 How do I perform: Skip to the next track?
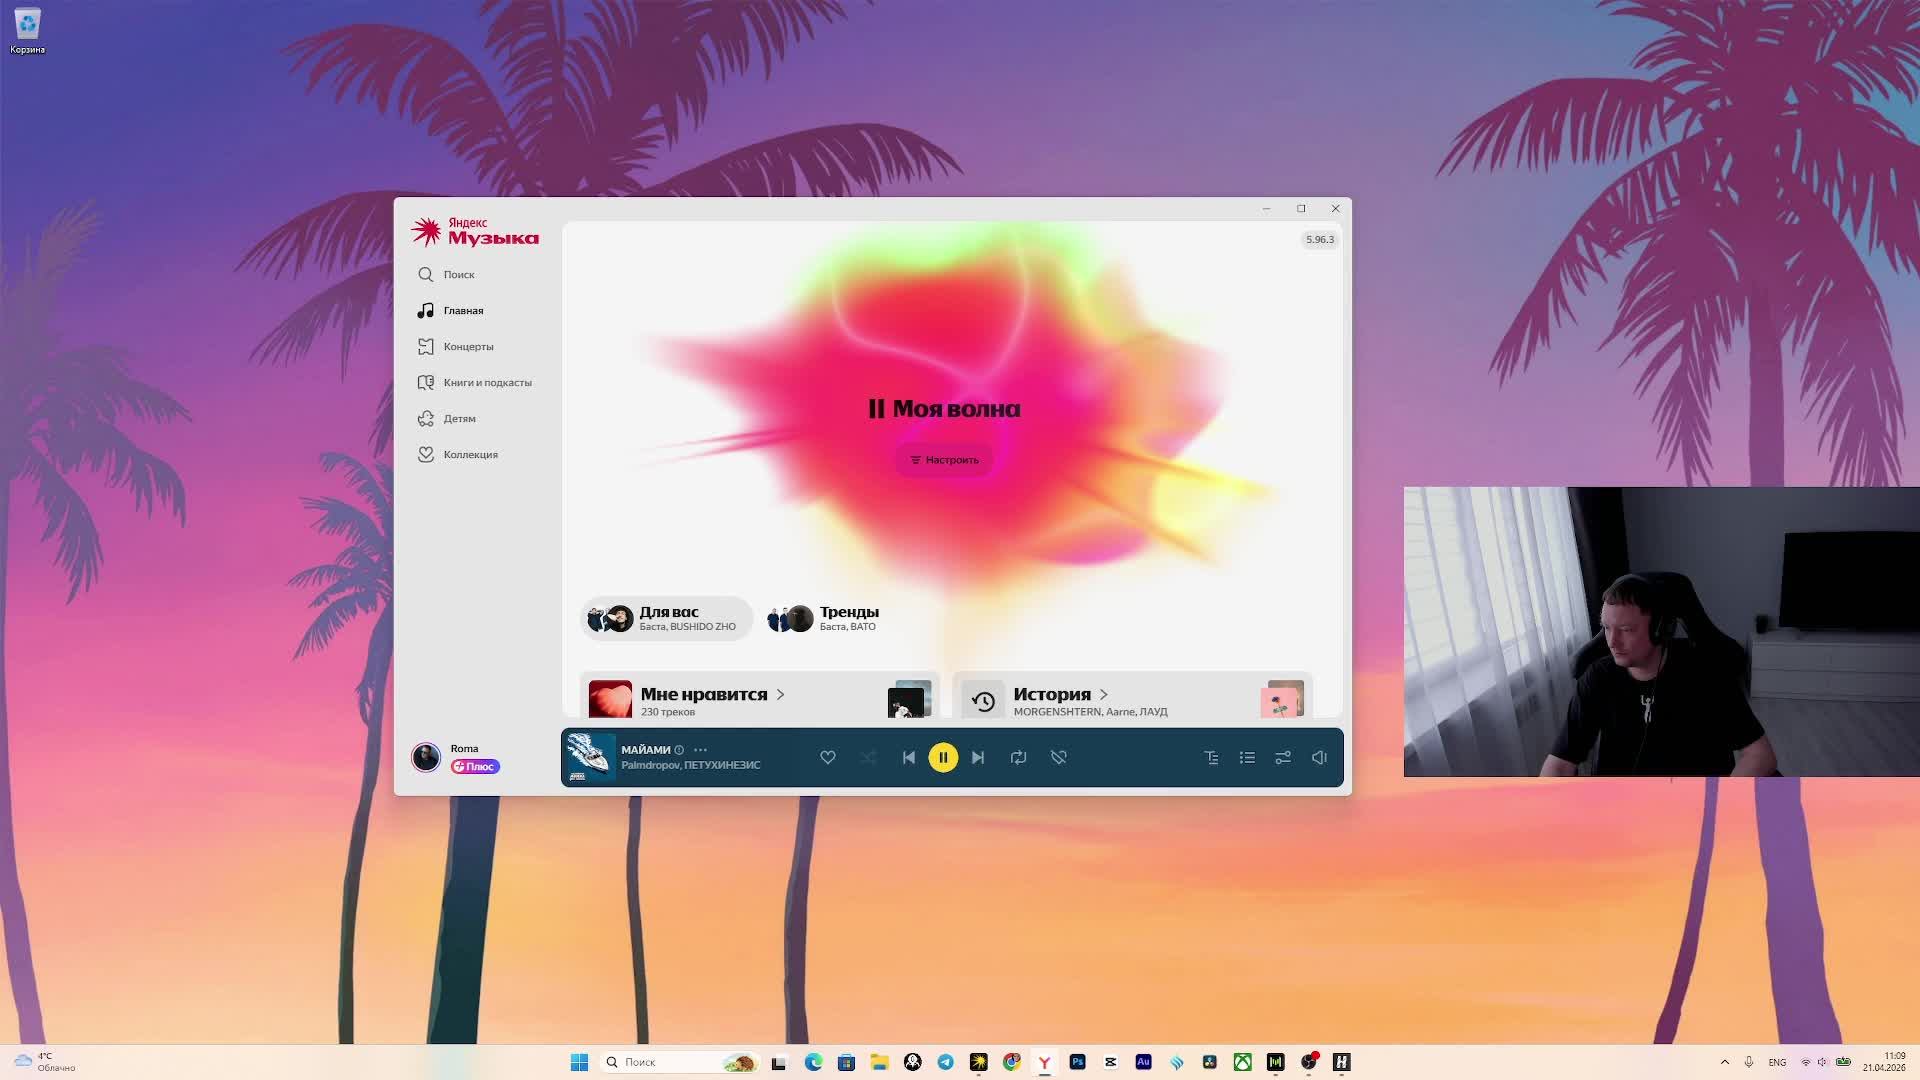coord(978,757)
